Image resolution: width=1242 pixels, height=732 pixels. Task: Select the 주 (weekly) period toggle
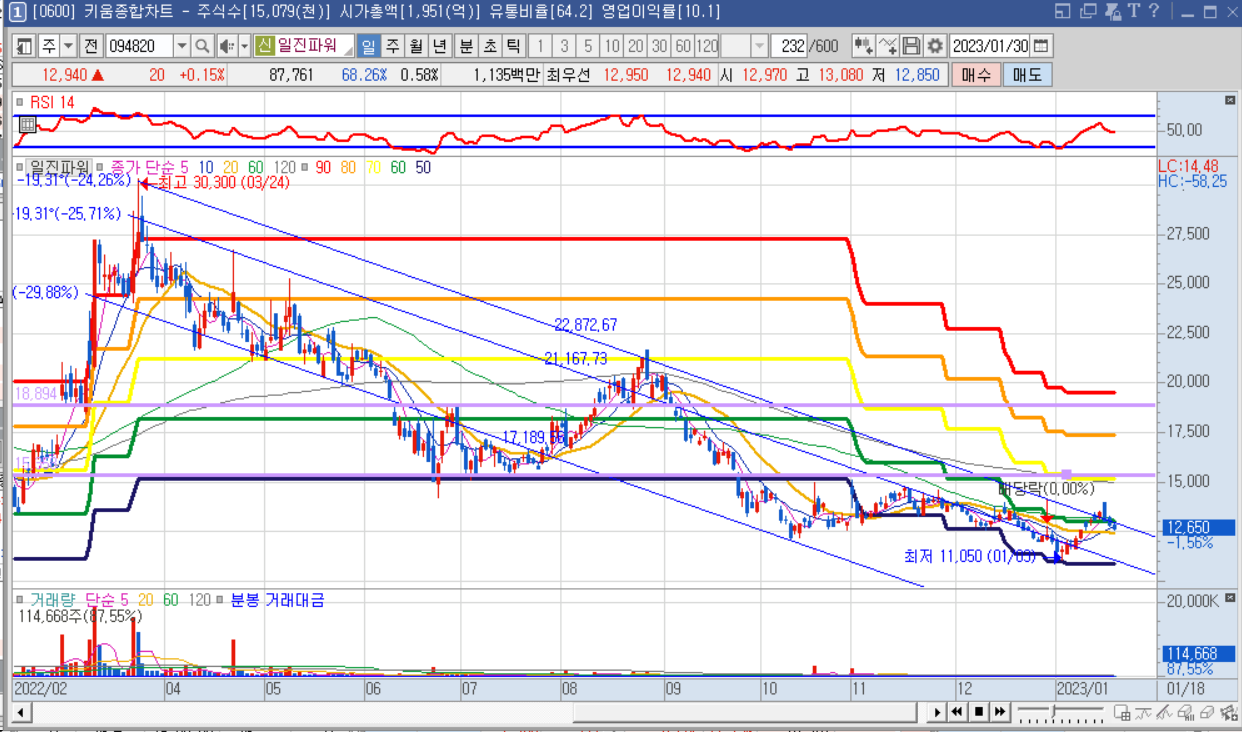(x=392, y=46)
